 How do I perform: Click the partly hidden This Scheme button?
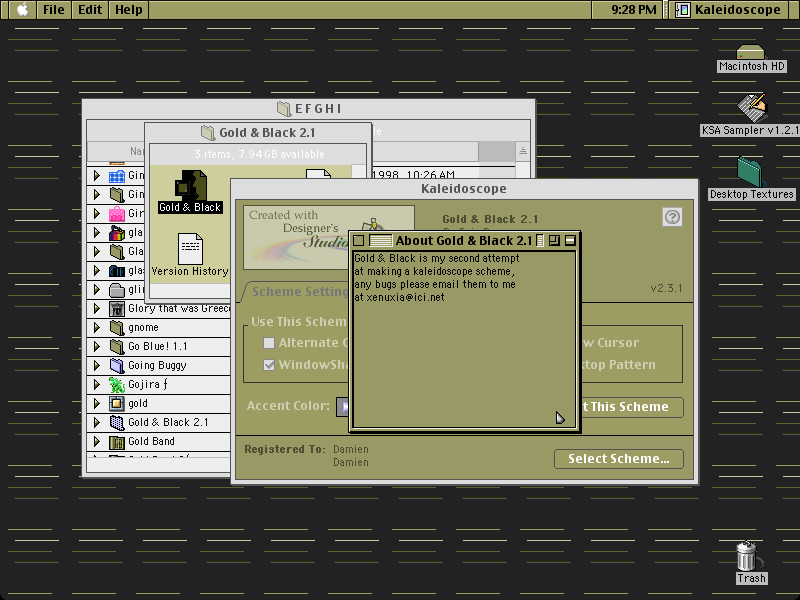pyautogui.click(x=632, y=407)
